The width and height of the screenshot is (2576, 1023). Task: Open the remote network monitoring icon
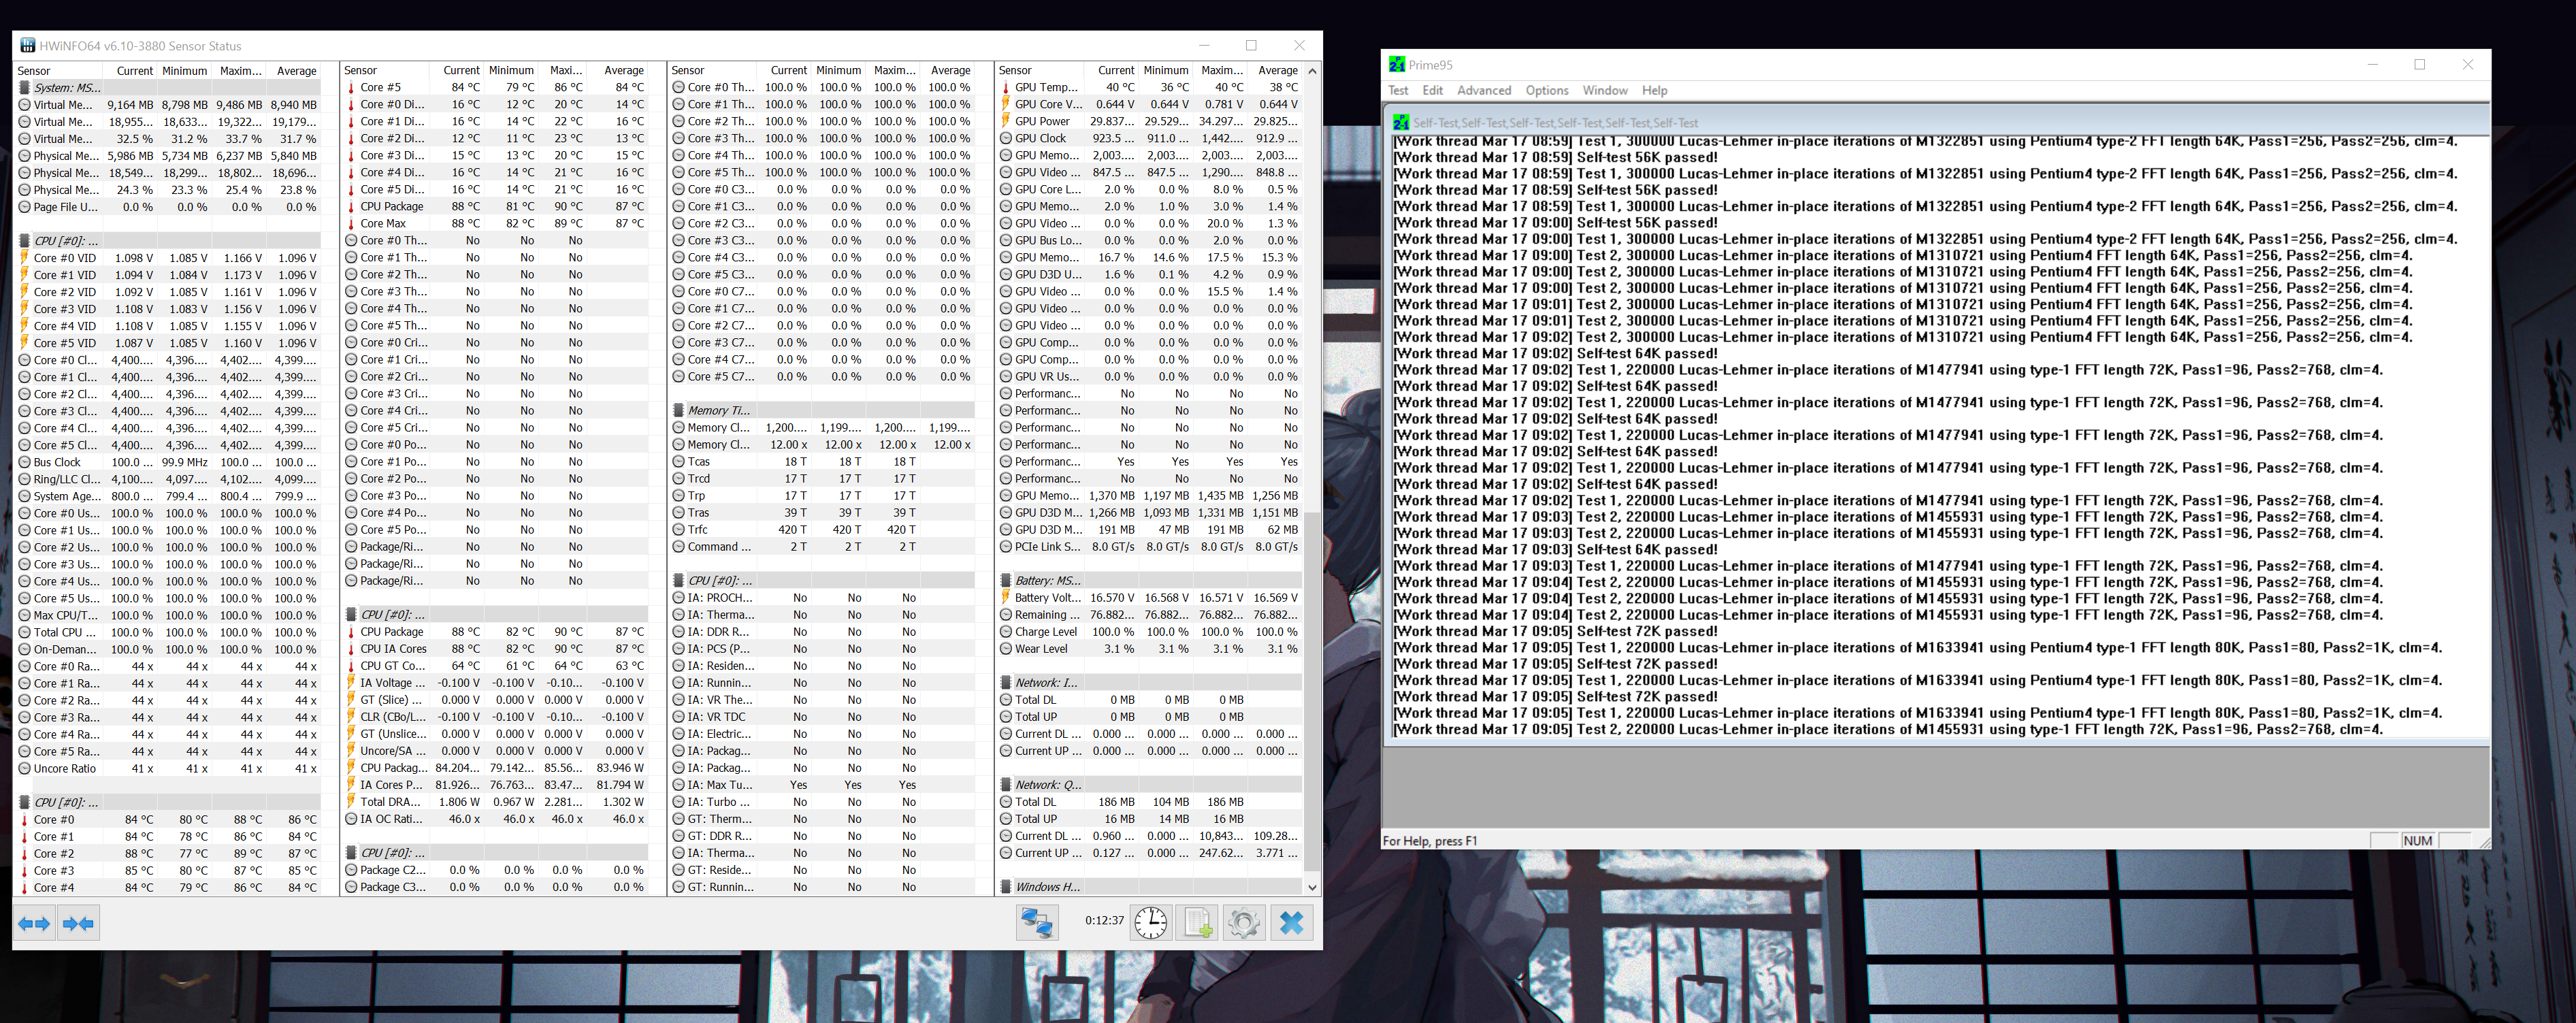(x=1036, y=922)
